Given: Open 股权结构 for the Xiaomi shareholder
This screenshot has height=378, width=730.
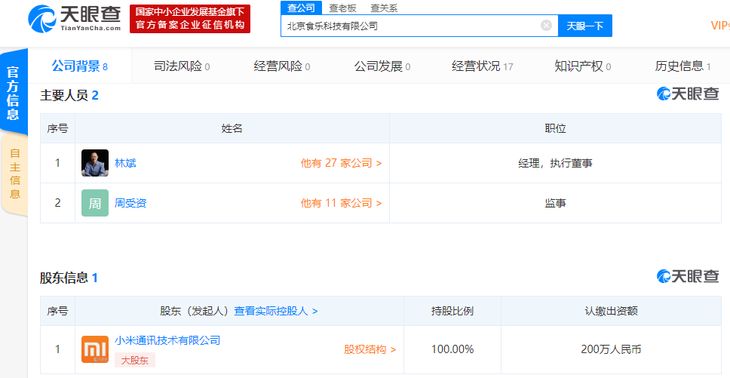Looking at the screenshot, I should [x=370, y=349].
